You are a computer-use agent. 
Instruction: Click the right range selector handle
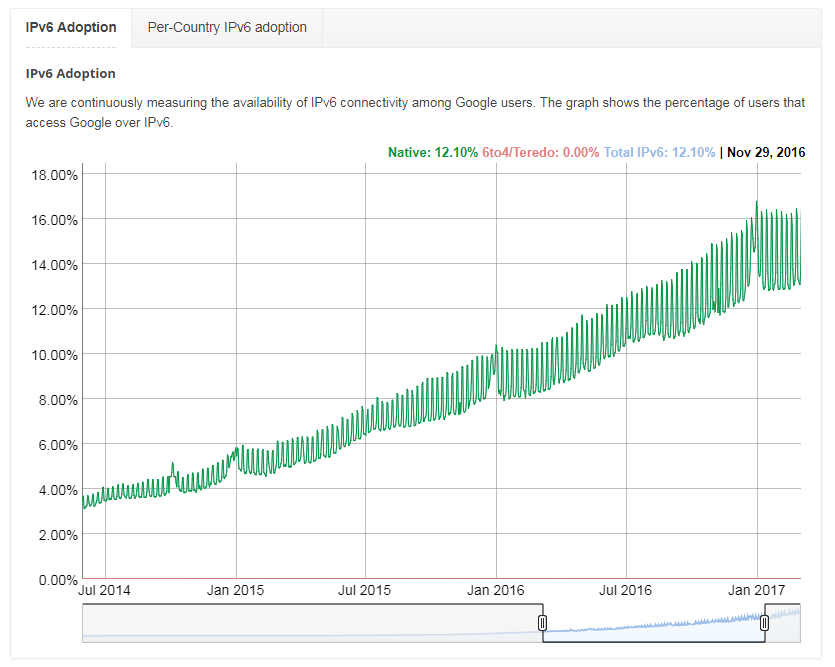click(x=764, y=623)
